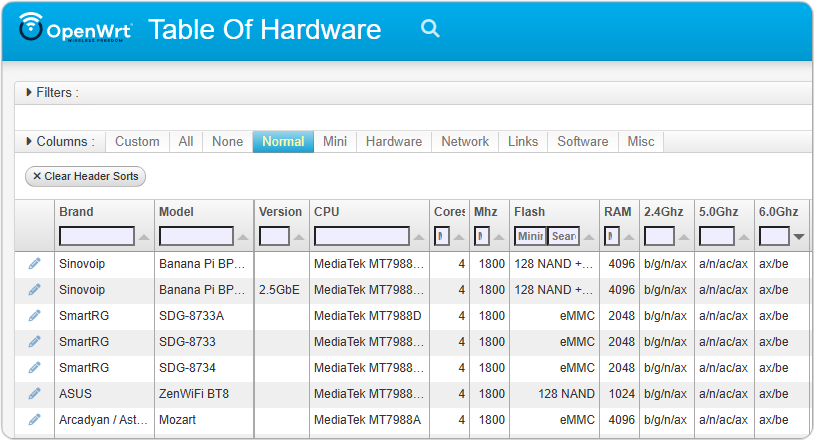Click edit pencil for ASUS ZenWiFi BT8
The width and height of the screenshot is (814, 440).
[x=35, y=393]
